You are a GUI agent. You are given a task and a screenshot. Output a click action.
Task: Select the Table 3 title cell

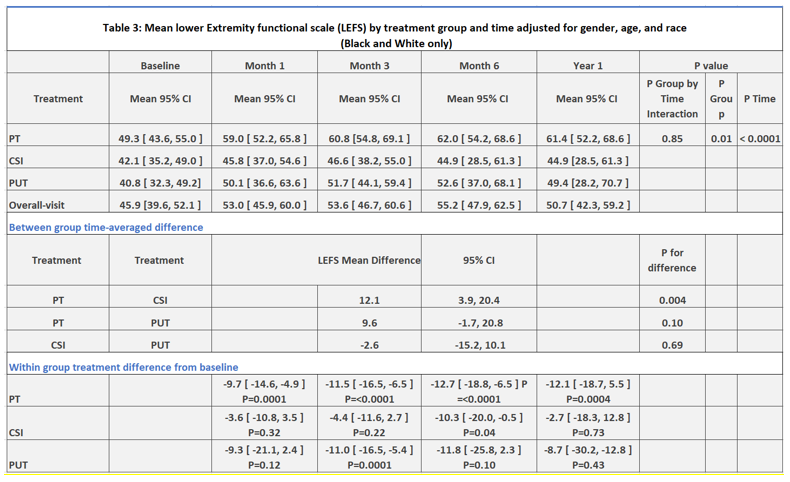coord(395,29)
